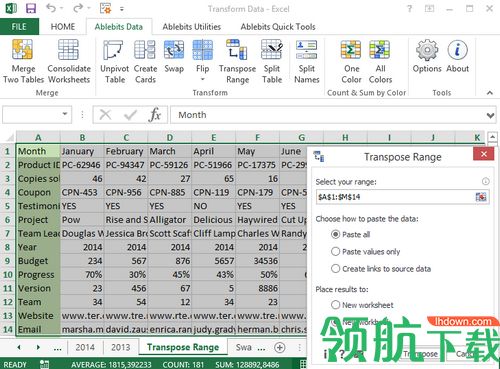The height and width of the screenshot is (369, 500).
Task: Open the 2014 sheet tab
Action: tap(85, 347)
